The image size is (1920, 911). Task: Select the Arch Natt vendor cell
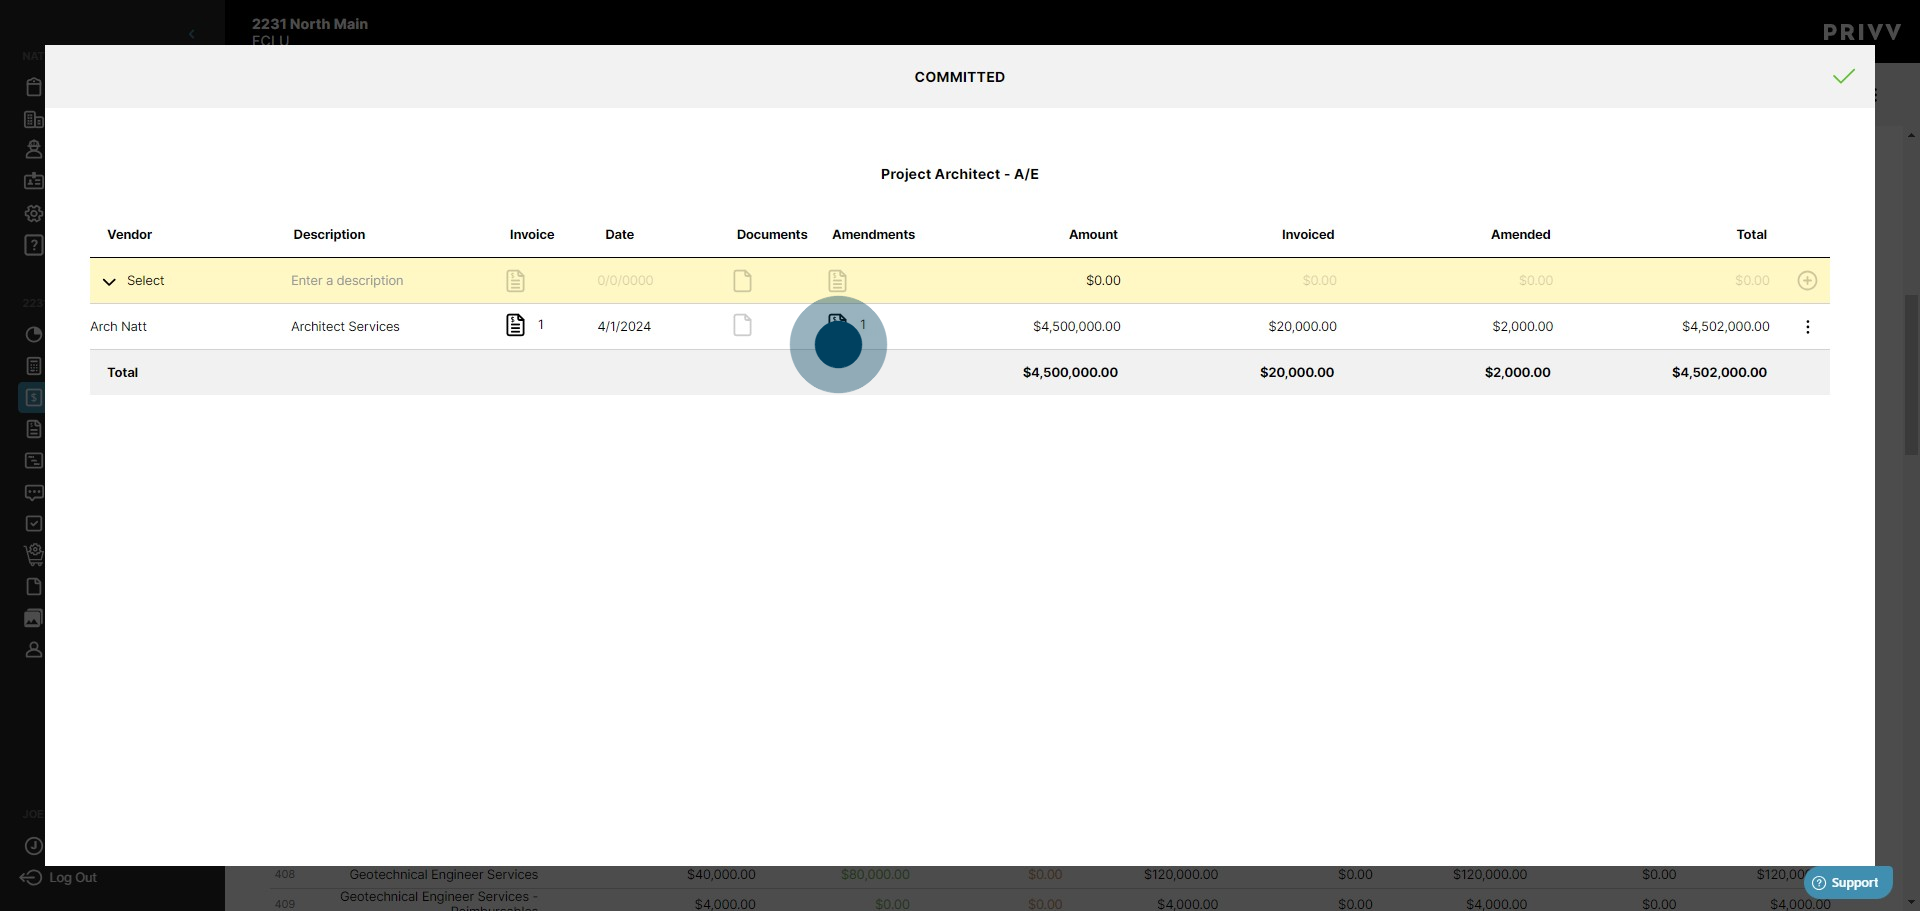(x=118, y=327)
